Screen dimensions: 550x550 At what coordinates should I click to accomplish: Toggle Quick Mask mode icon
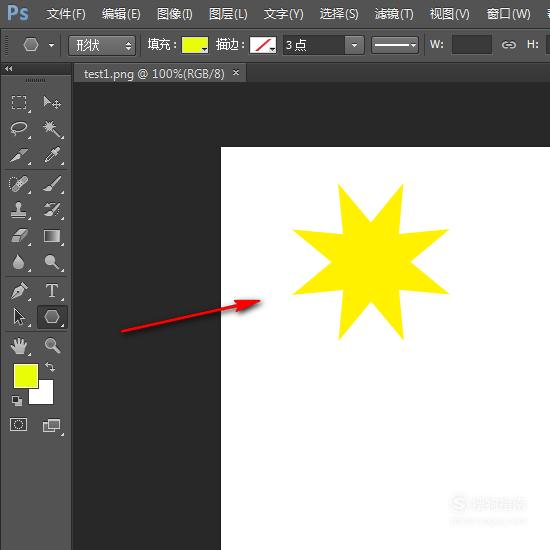[x=19, y=424]
